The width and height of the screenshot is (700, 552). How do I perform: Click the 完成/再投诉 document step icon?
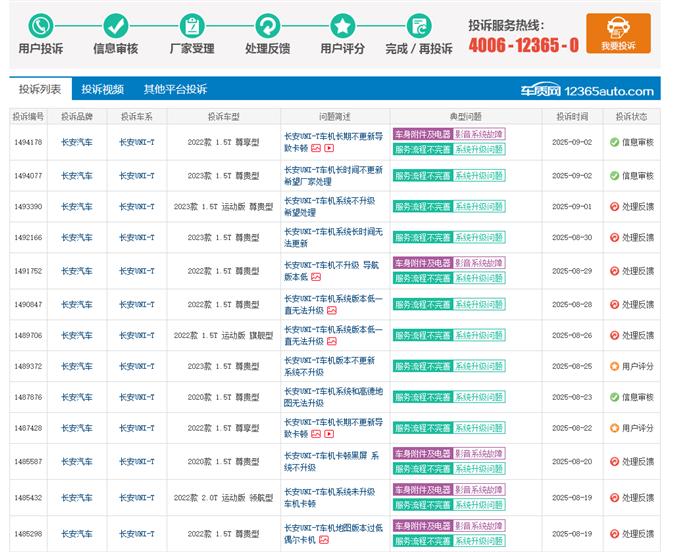pyautogui.click(x=419, y=26)
